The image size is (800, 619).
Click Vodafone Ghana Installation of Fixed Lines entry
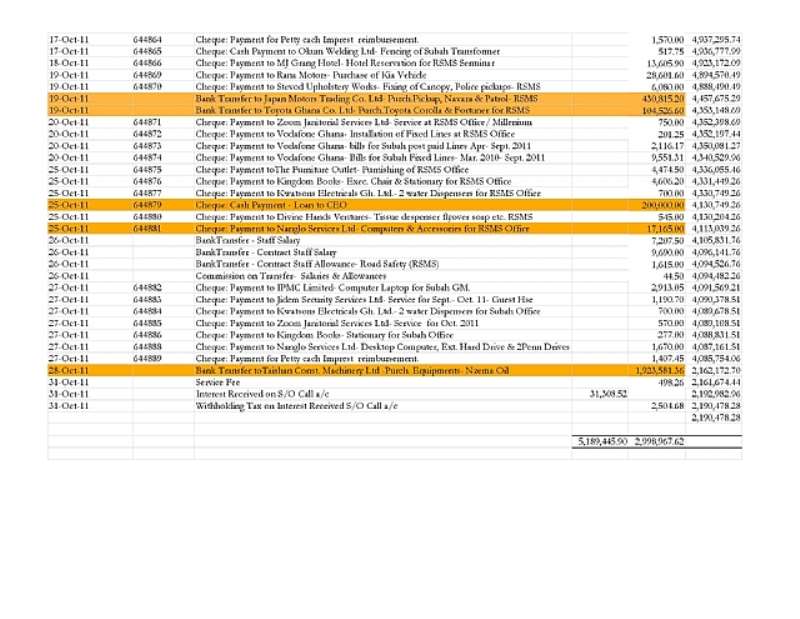(x=355, y=134)
